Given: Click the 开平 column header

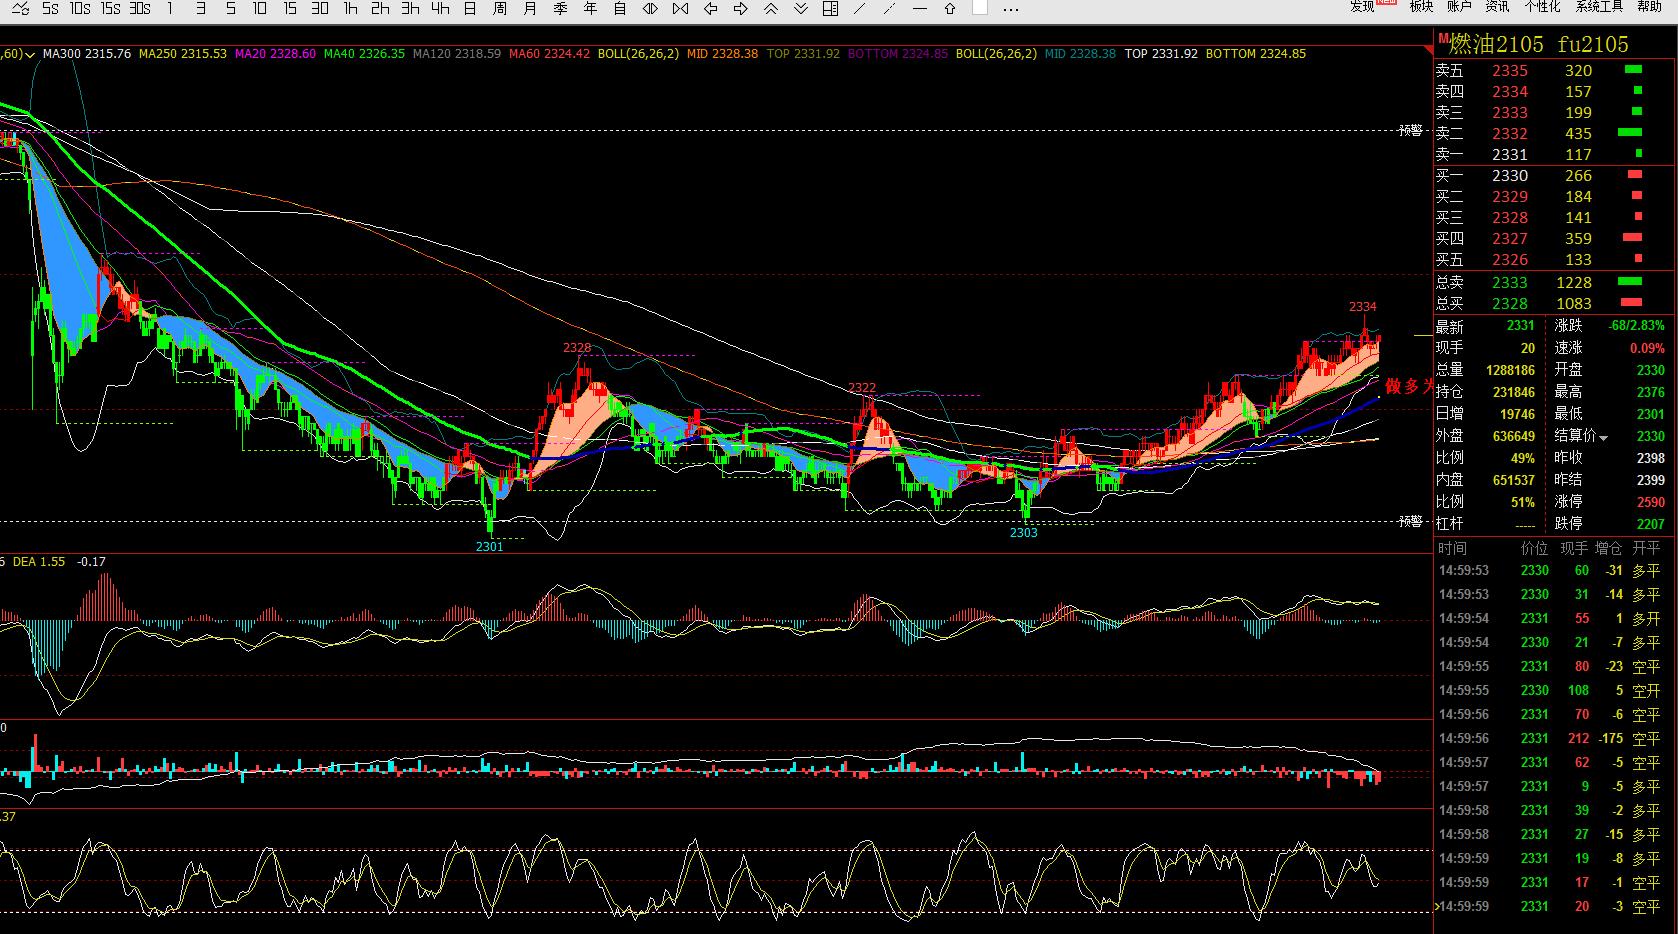Looking at the screenshot, I should pyautogui.click(x=1646, y=548).
